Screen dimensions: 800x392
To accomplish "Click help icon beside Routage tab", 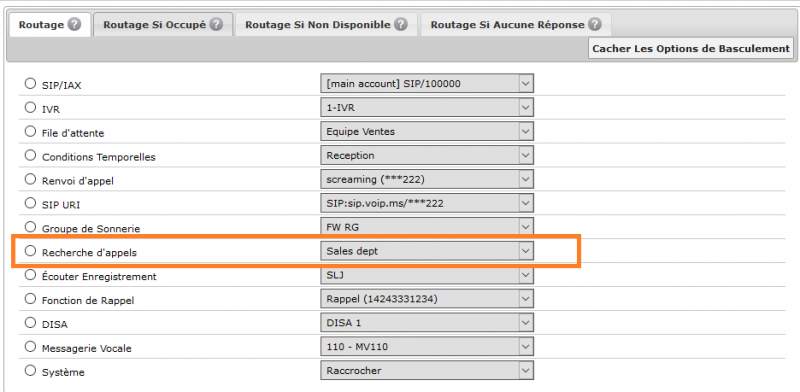I will pos(74,24).
